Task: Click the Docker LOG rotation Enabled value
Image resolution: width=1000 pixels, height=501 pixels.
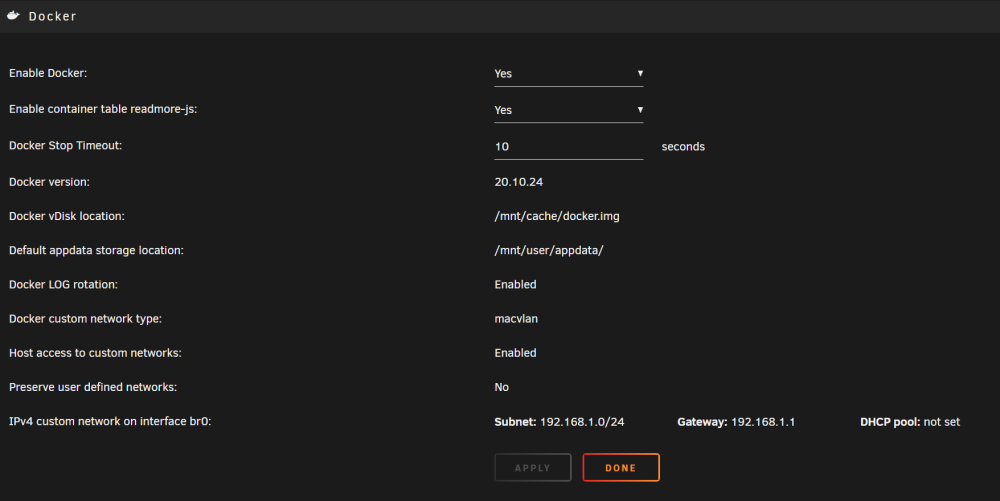Action: 515,285
